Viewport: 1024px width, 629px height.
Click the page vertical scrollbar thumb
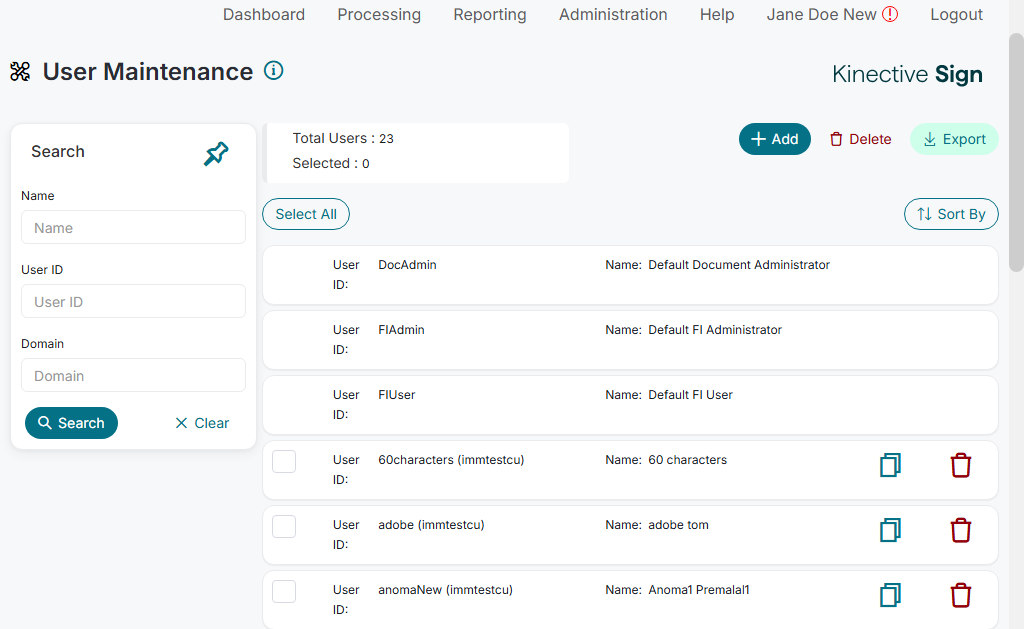coord(1016,150)
